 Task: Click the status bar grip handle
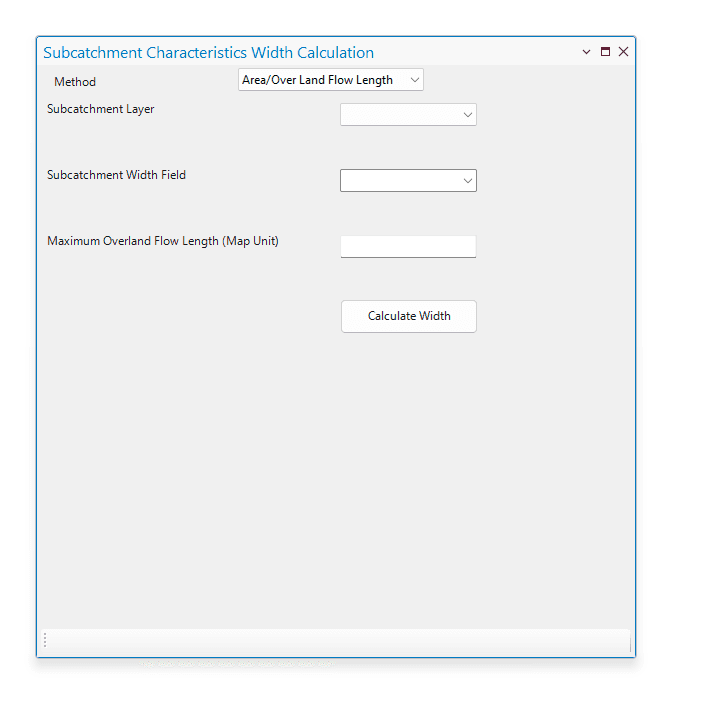(45, 640)
